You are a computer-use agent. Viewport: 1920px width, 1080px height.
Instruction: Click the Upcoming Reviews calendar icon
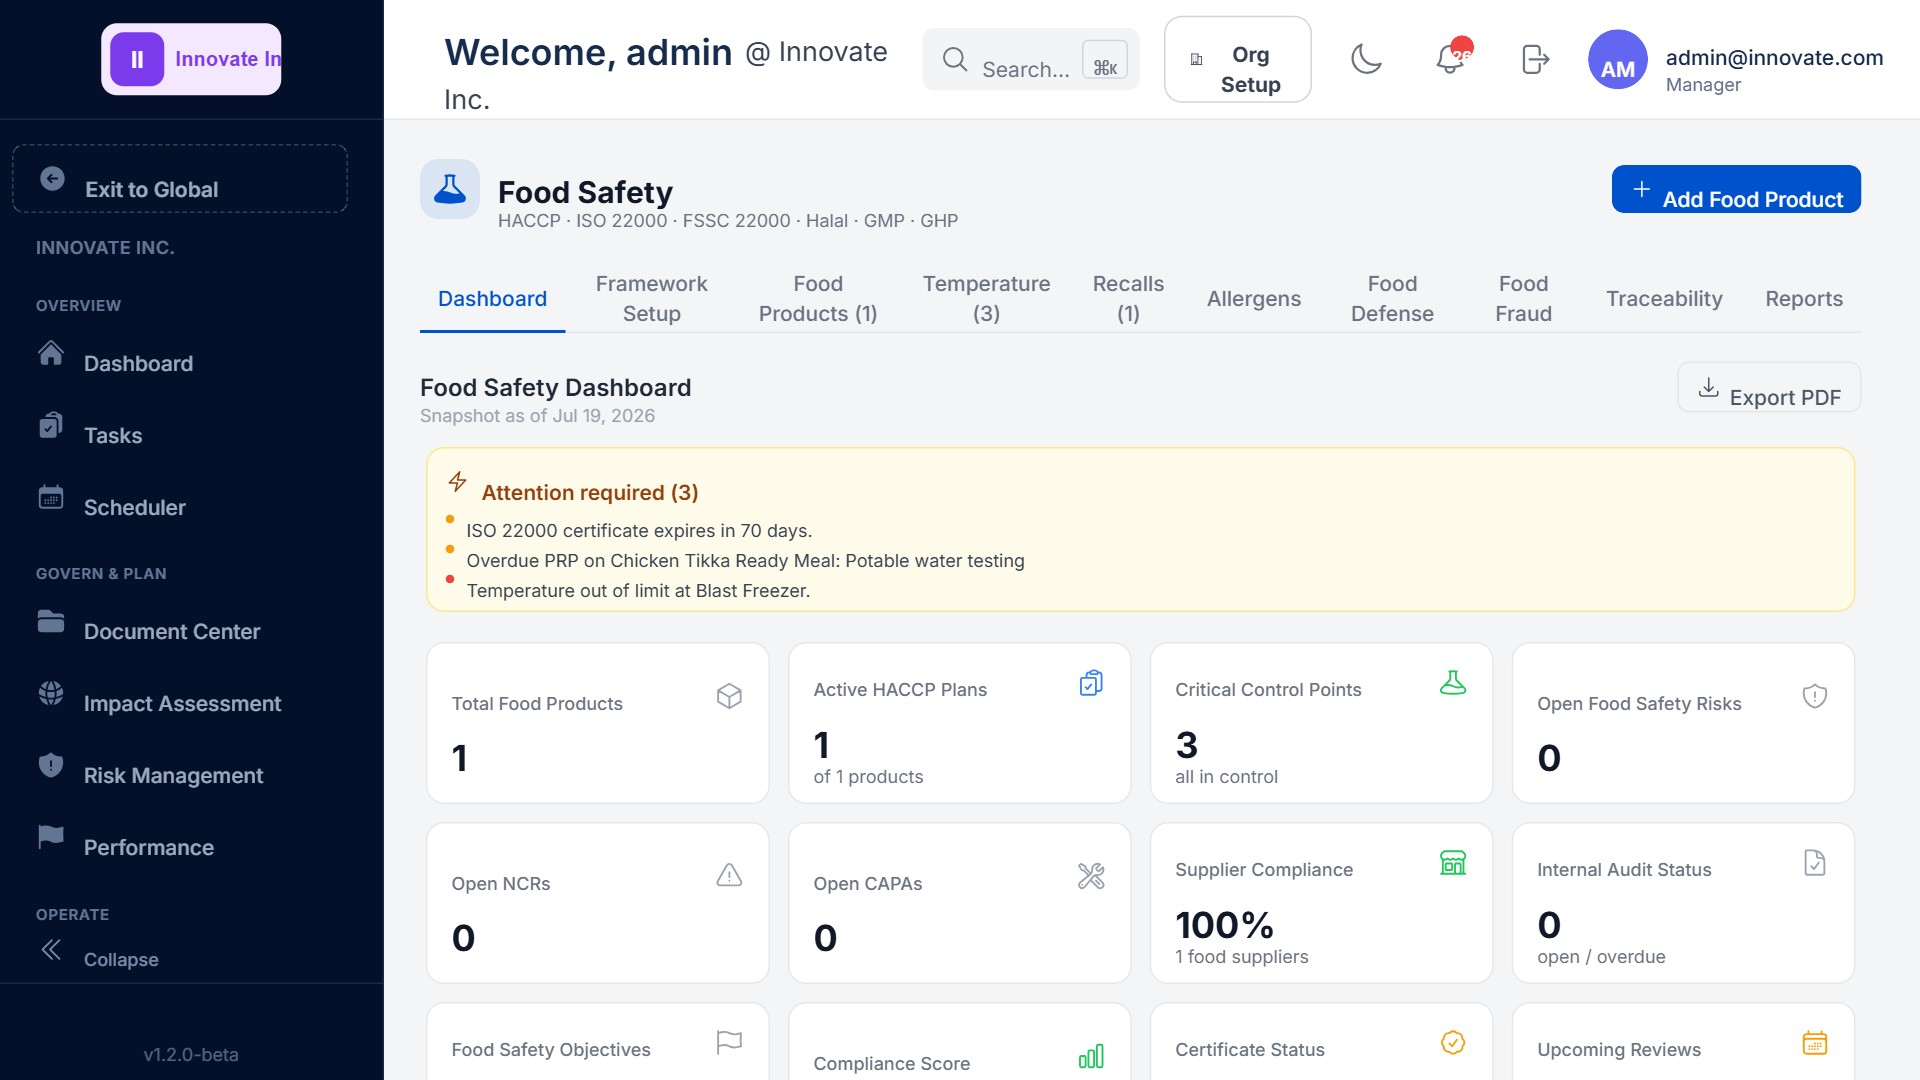pos(1815,1043)
